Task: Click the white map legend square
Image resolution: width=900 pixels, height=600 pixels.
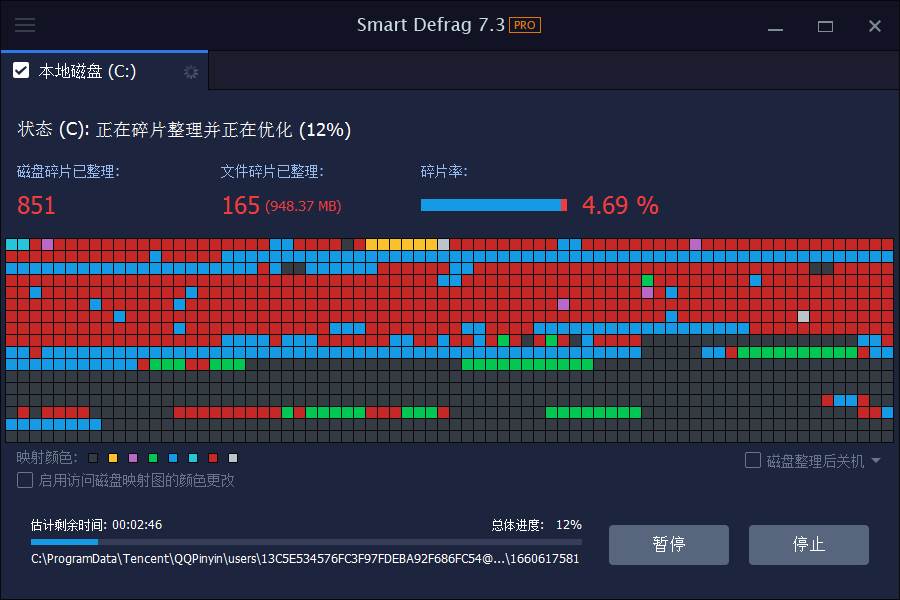Action: point(233,458)
